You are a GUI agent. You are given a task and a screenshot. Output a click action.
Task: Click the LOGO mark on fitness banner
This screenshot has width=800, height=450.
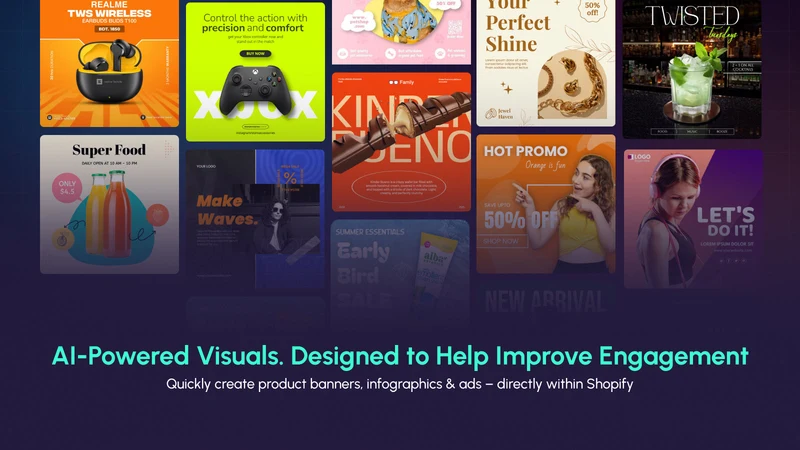coord(639,157)
